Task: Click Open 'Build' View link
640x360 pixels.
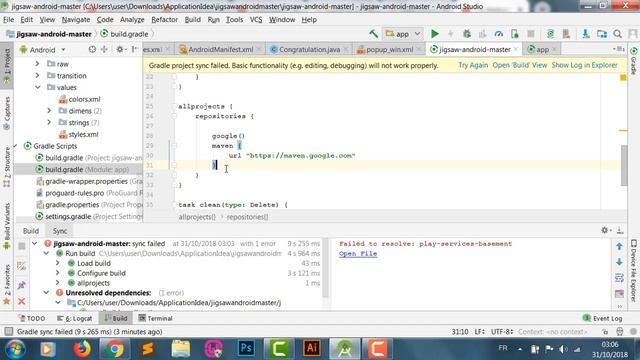Action: pos(520,65)
